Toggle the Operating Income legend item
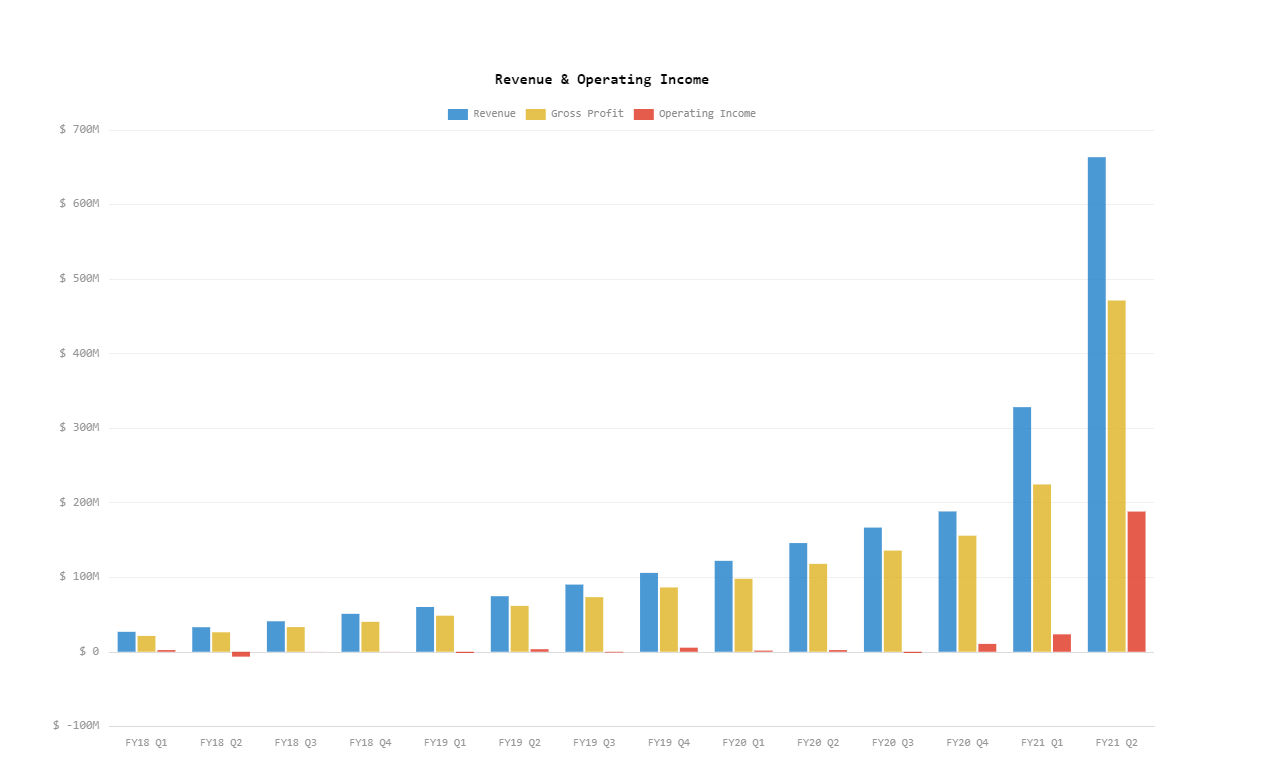This screenshot has height=762, width=1282. coord(695,114)
